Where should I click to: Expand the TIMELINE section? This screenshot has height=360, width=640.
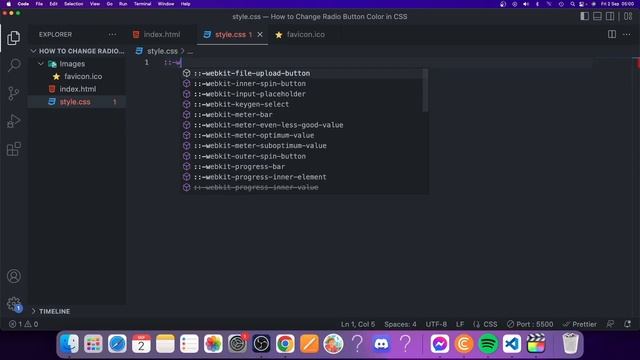click(x=77, y=311)
